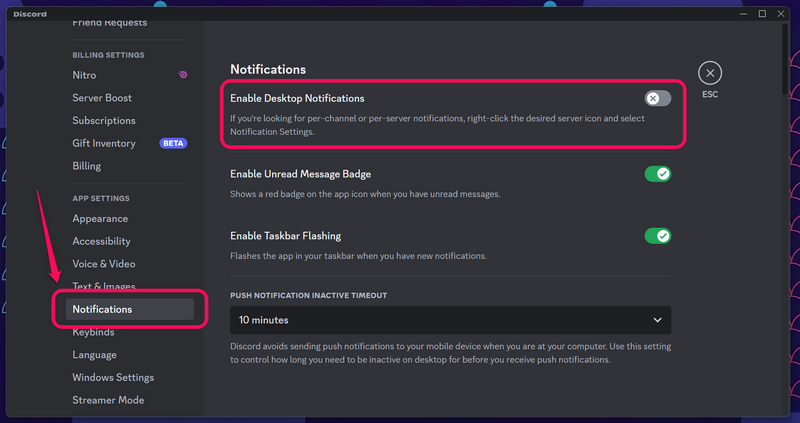800x423 pixels.
Task: Select Streamer Mode in sidebar
Action: (108, 400)
